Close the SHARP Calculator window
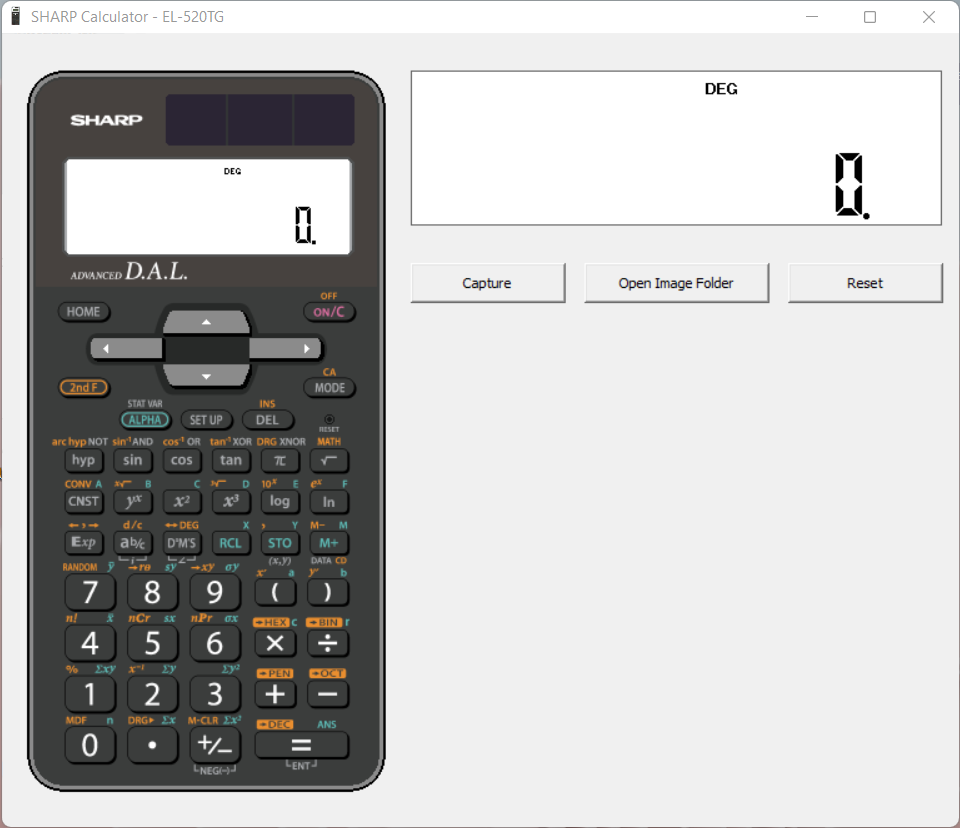Viewport: 960px width, 828px height. [928, 17]
